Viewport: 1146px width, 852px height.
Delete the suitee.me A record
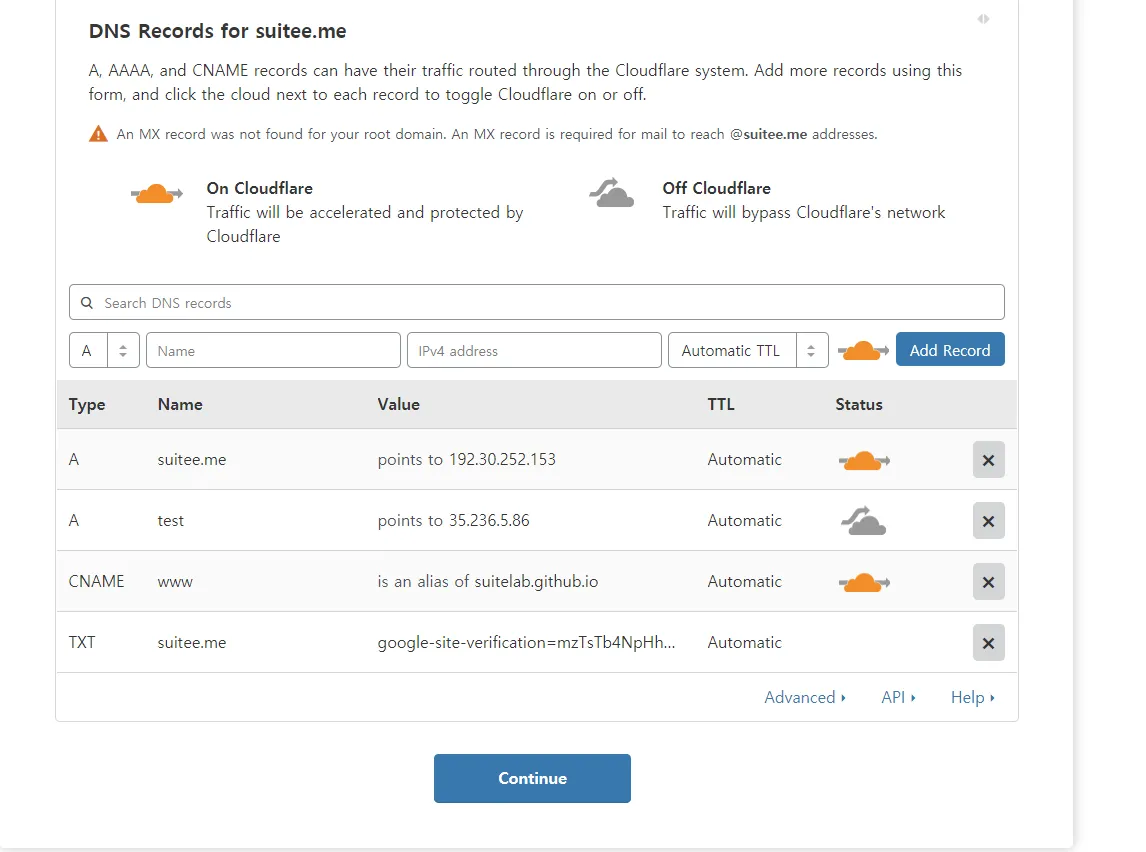click(x=988, y=460)
